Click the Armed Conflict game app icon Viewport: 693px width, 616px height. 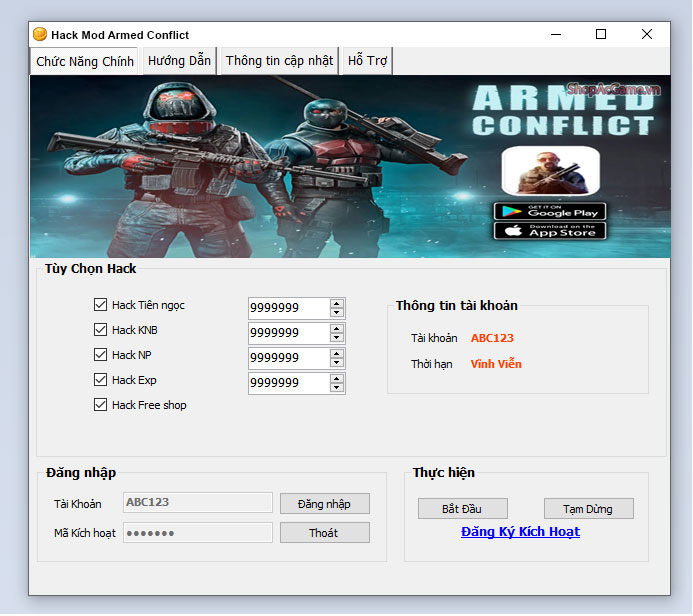click(x=551, y=171)
